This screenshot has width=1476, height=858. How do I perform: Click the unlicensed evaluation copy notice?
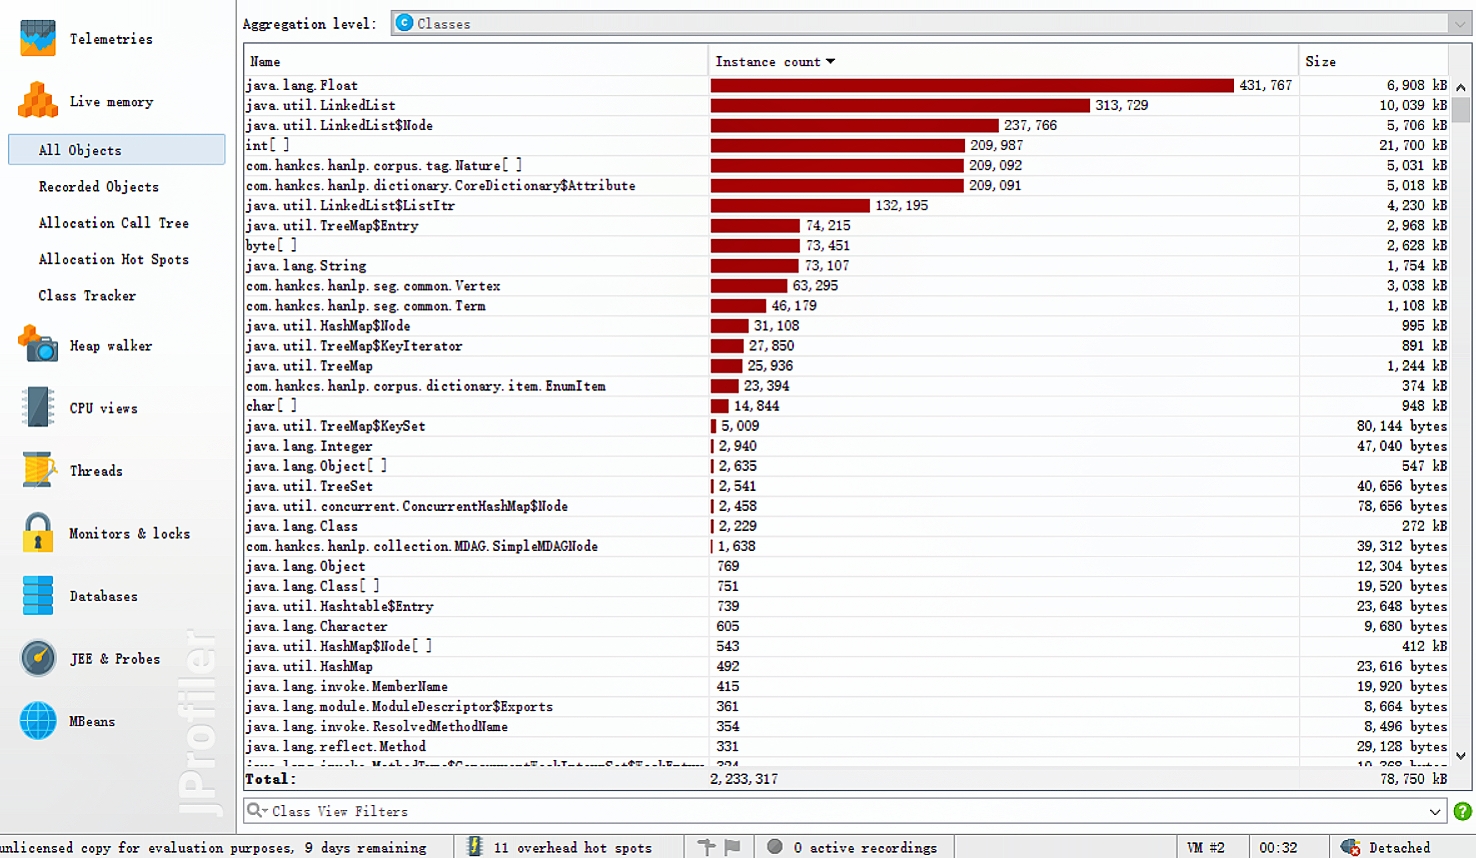coord(213,847)
